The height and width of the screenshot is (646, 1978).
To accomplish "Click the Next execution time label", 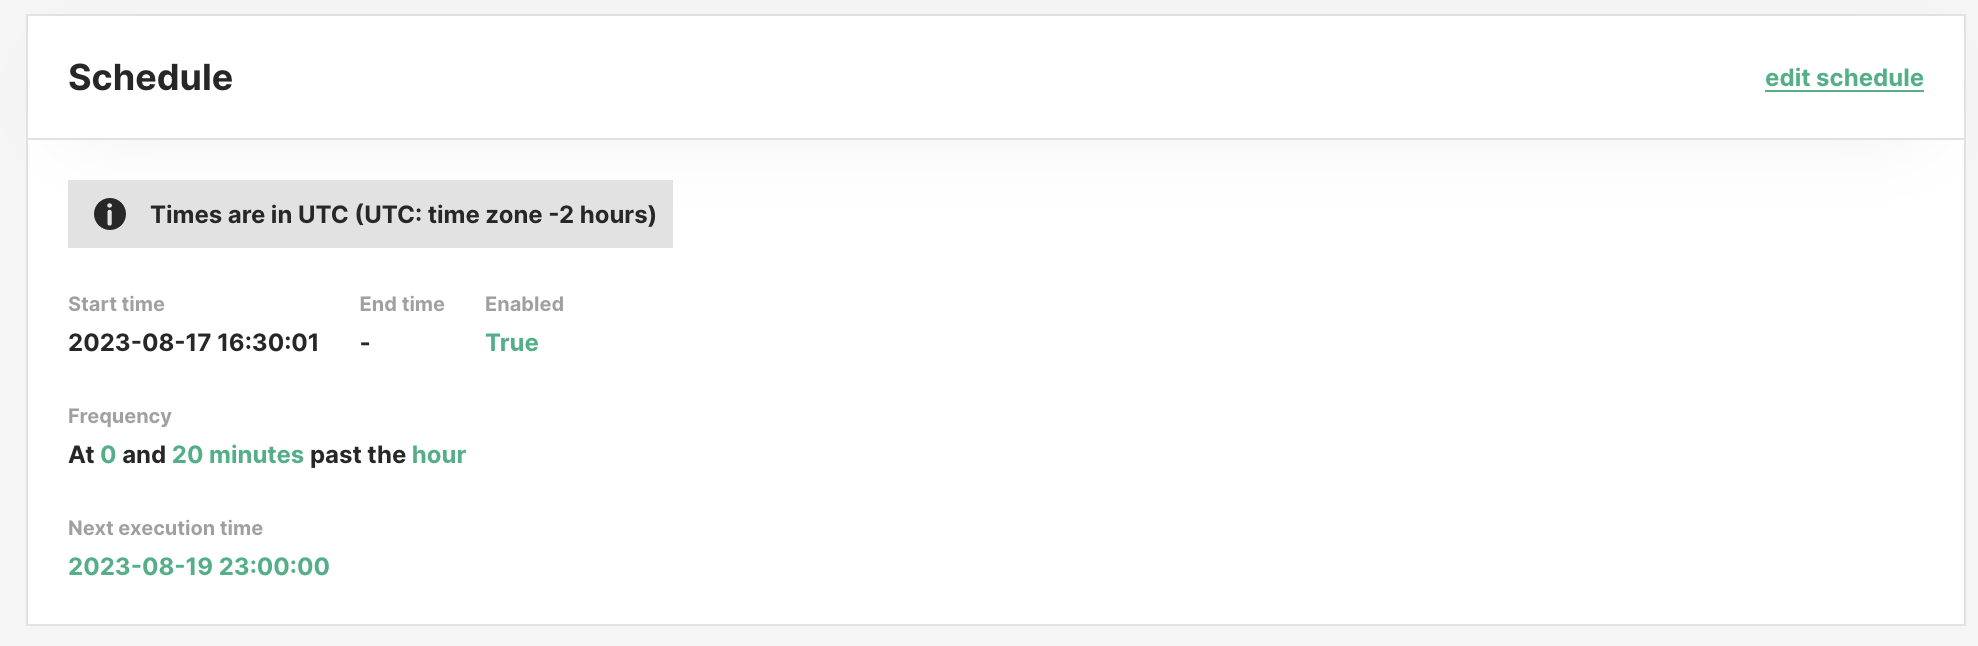I will tap(165, 528).
